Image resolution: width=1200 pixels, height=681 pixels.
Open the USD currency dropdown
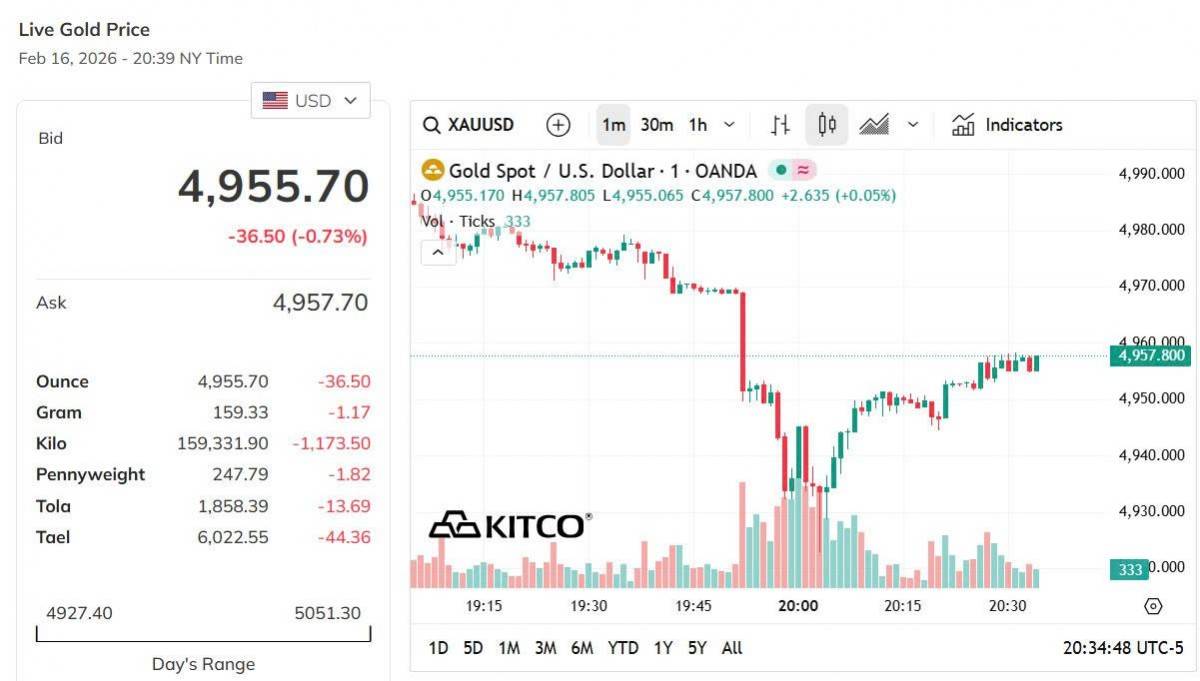point(310,100)
